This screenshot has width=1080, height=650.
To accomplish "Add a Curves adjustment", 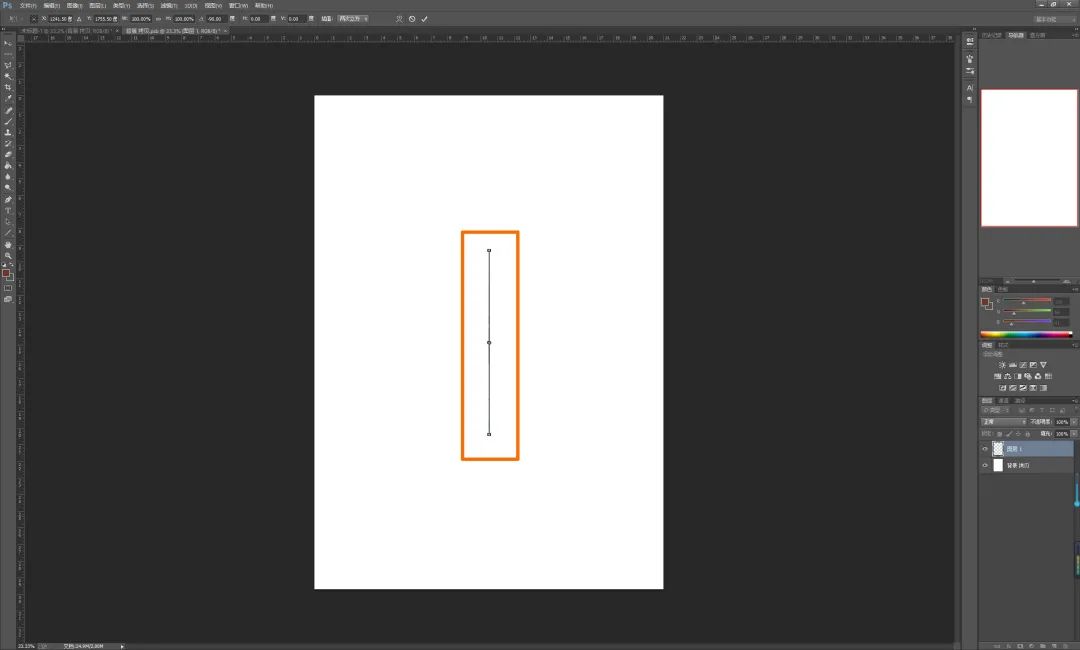I will 1023,365.
